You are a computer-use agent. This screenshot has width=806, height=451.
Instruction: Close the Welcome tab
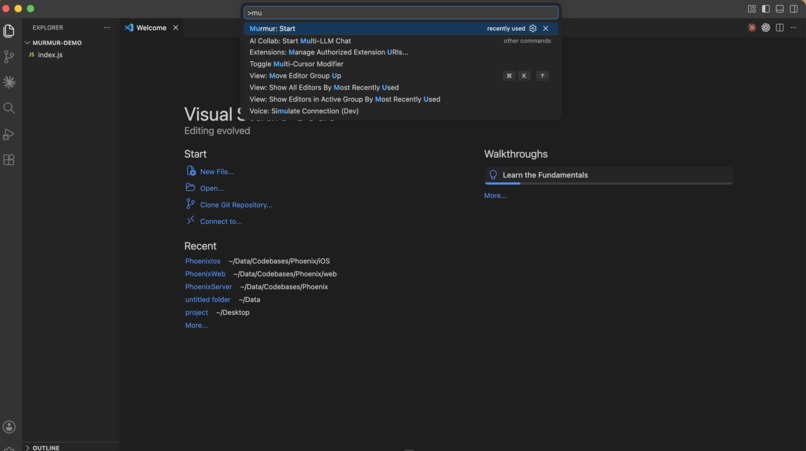tap(175, 28)
